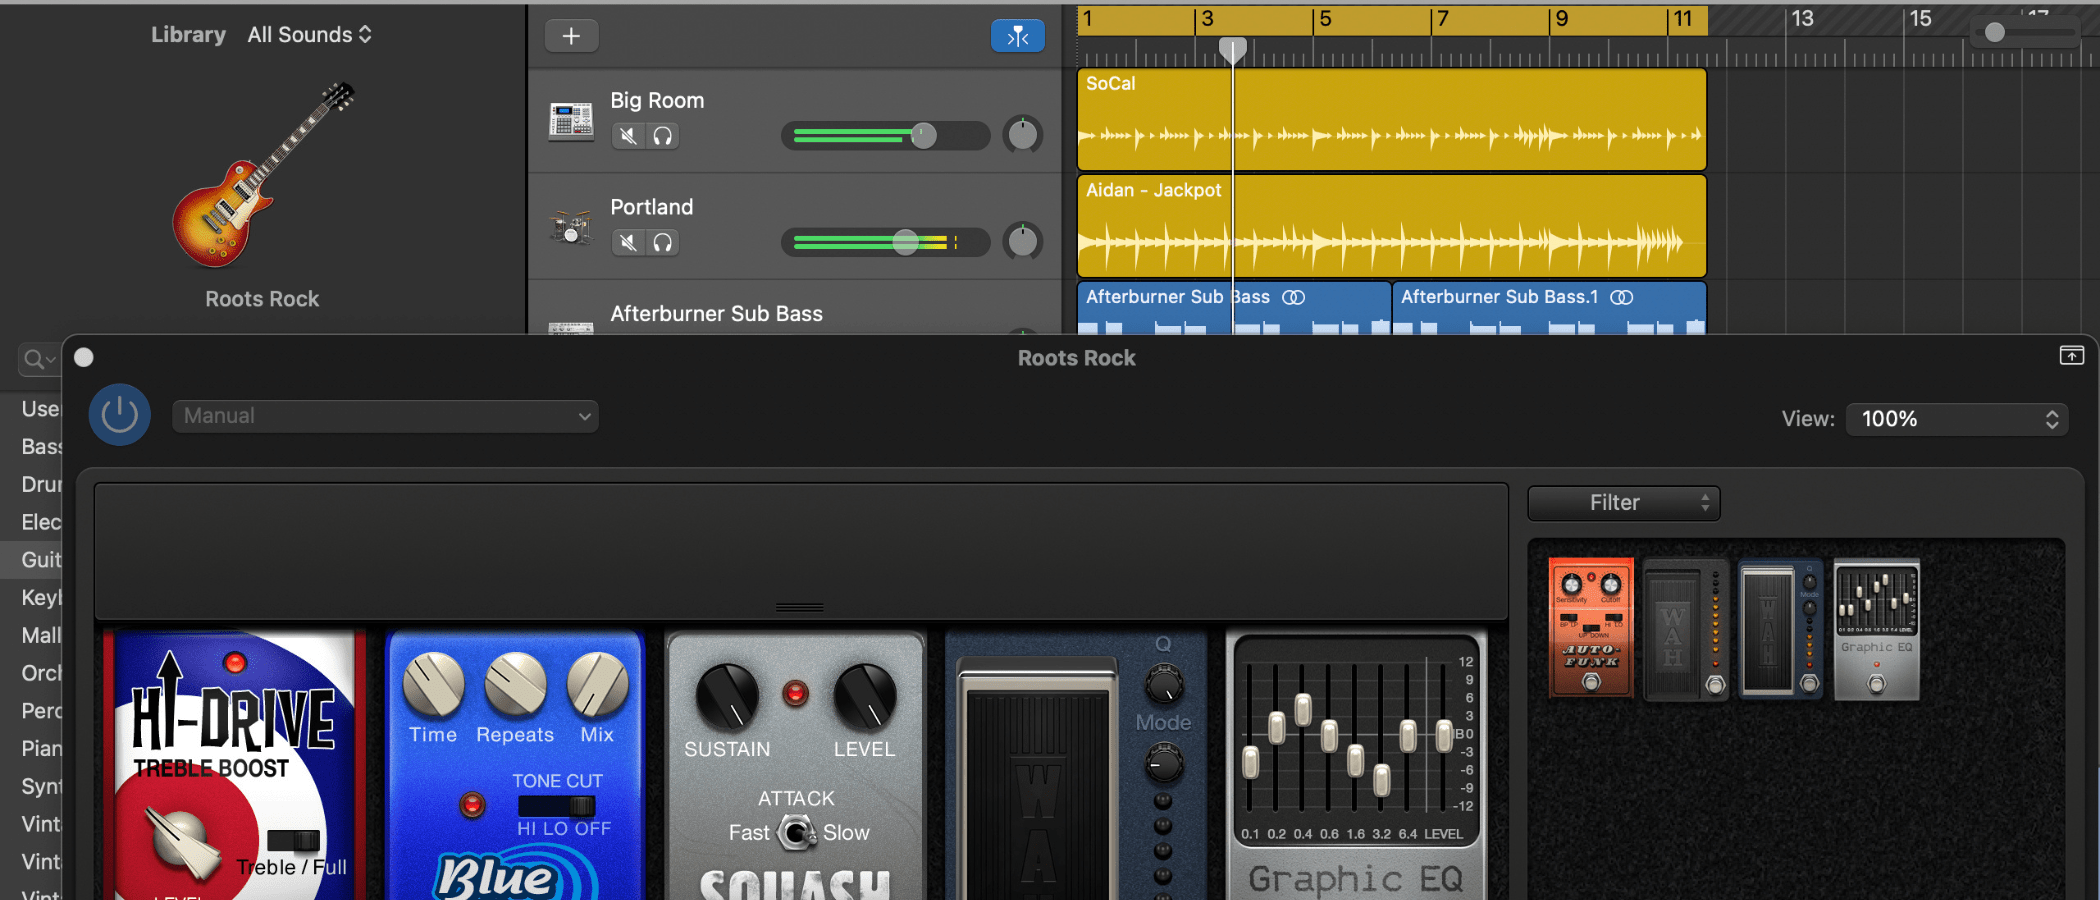The width and height of the screenshot is (2100, 900).
Task: Add a new track with the plus icon
Action: point(570,35)
